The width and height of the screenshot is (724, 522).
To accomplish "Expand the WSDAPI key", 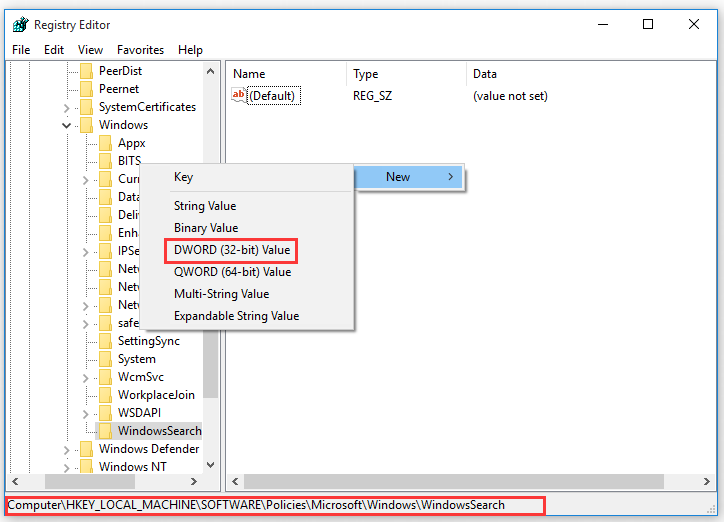I will [85, 414].
